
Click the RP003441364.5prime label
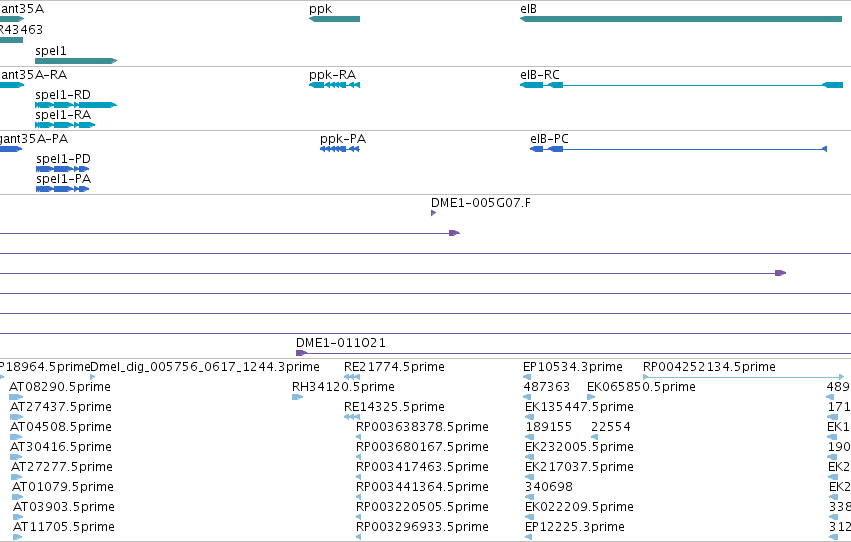point(422,487)
